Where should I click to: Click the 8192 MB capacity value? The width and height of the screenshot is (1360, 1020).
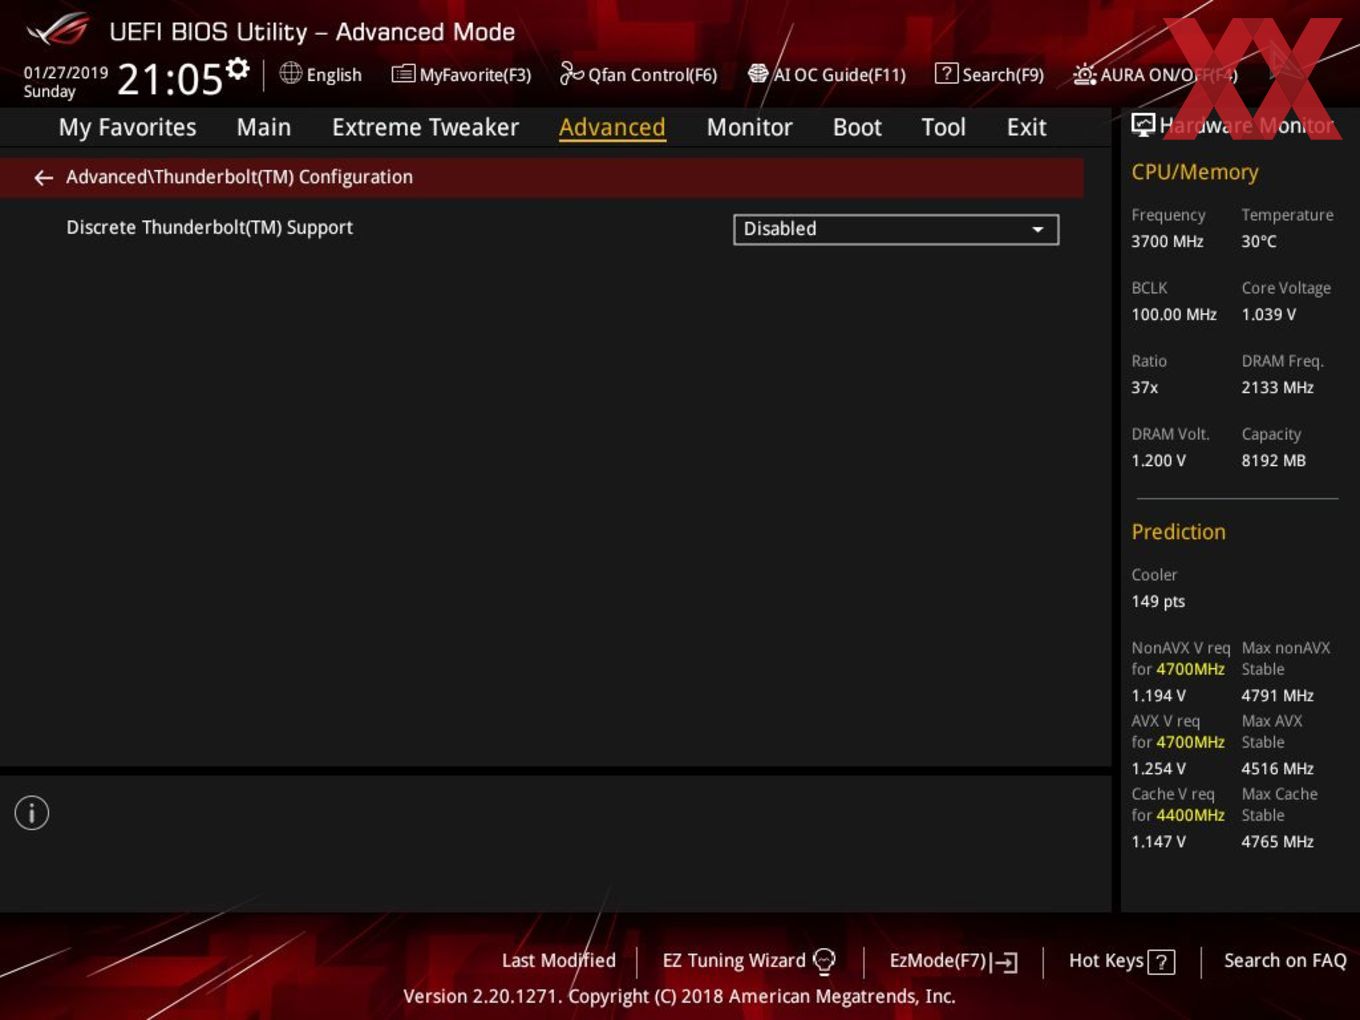click(1273, 460)
